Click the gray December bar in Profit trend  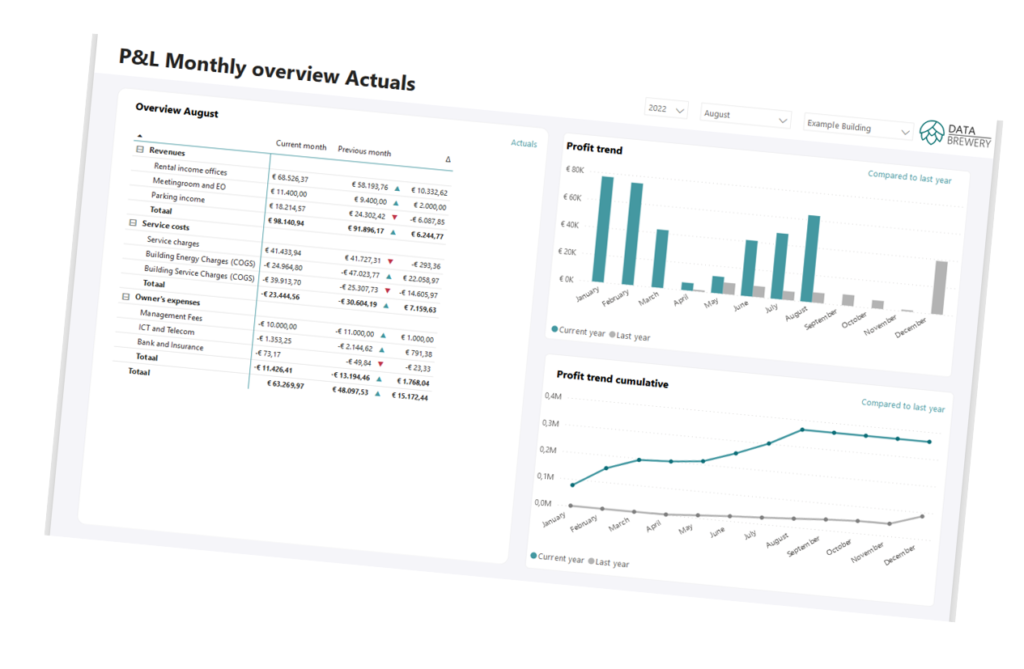tap(939, 288)
